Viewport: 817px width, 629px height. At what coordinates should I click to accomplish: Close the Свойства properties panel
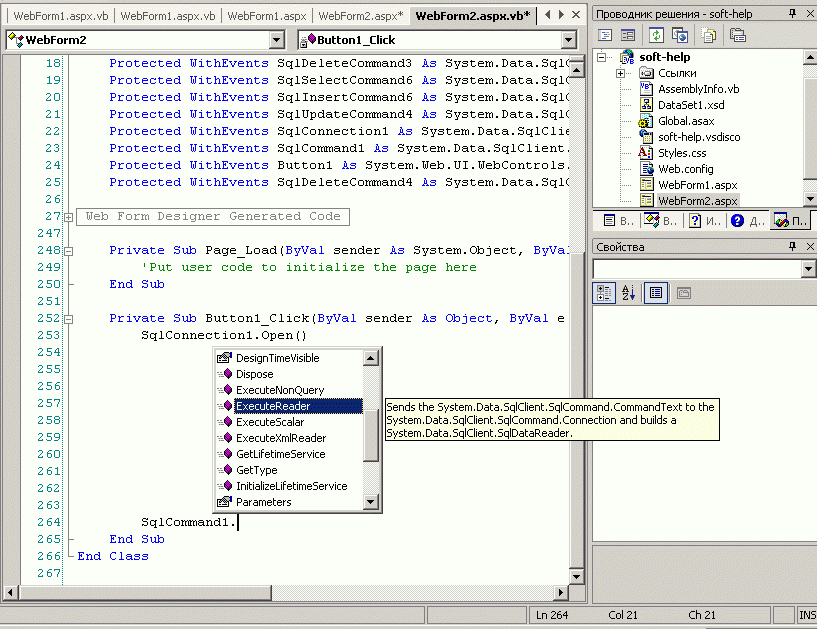point(810,246)
